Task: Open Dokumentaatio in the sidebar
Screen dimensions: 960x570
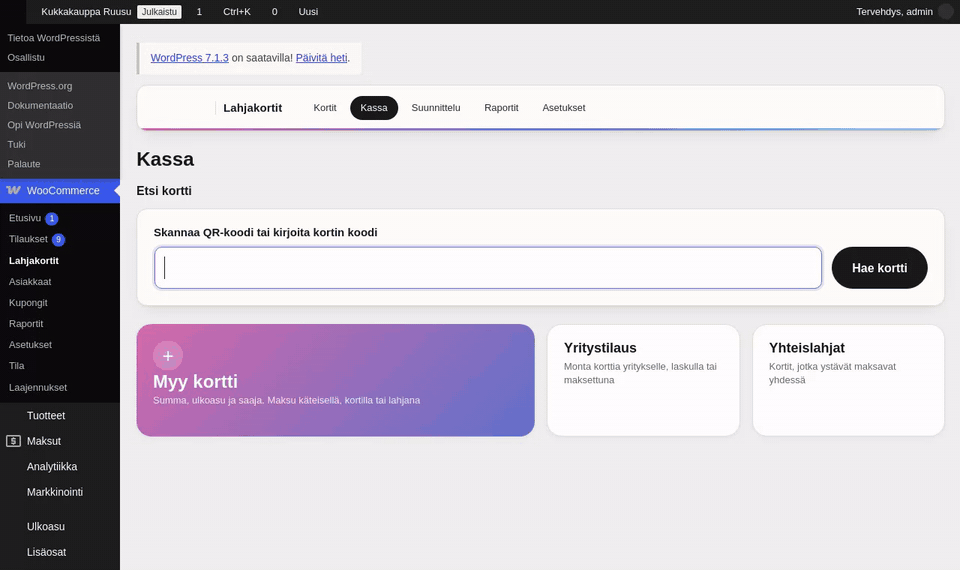Action: click(40, 105)
